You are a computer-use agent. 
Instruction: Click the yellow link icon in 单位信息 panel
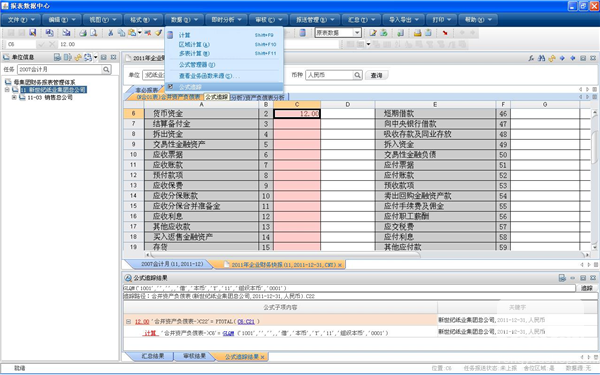click(x=78, y=57)
